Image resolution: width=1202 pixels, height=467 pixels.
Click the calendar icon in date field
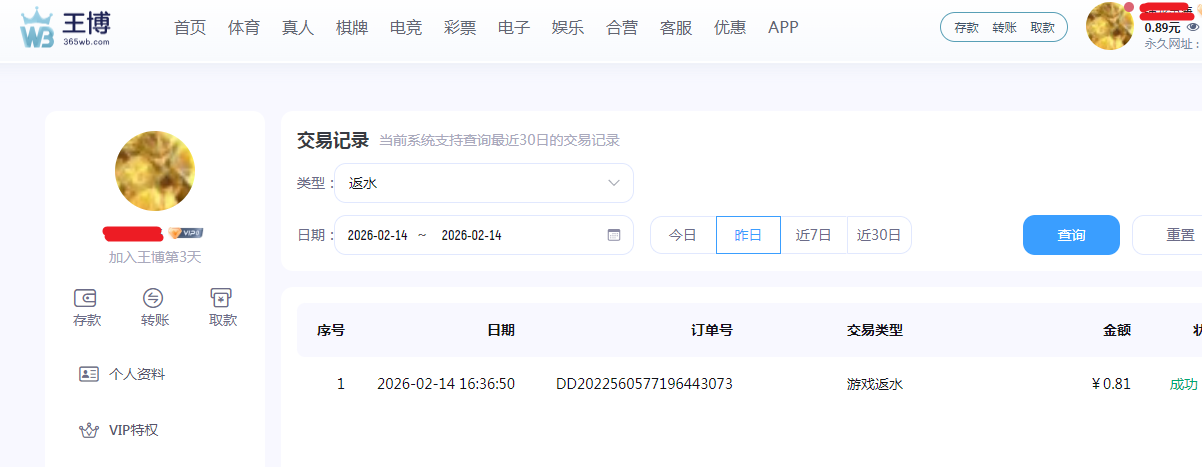point(614,235)
